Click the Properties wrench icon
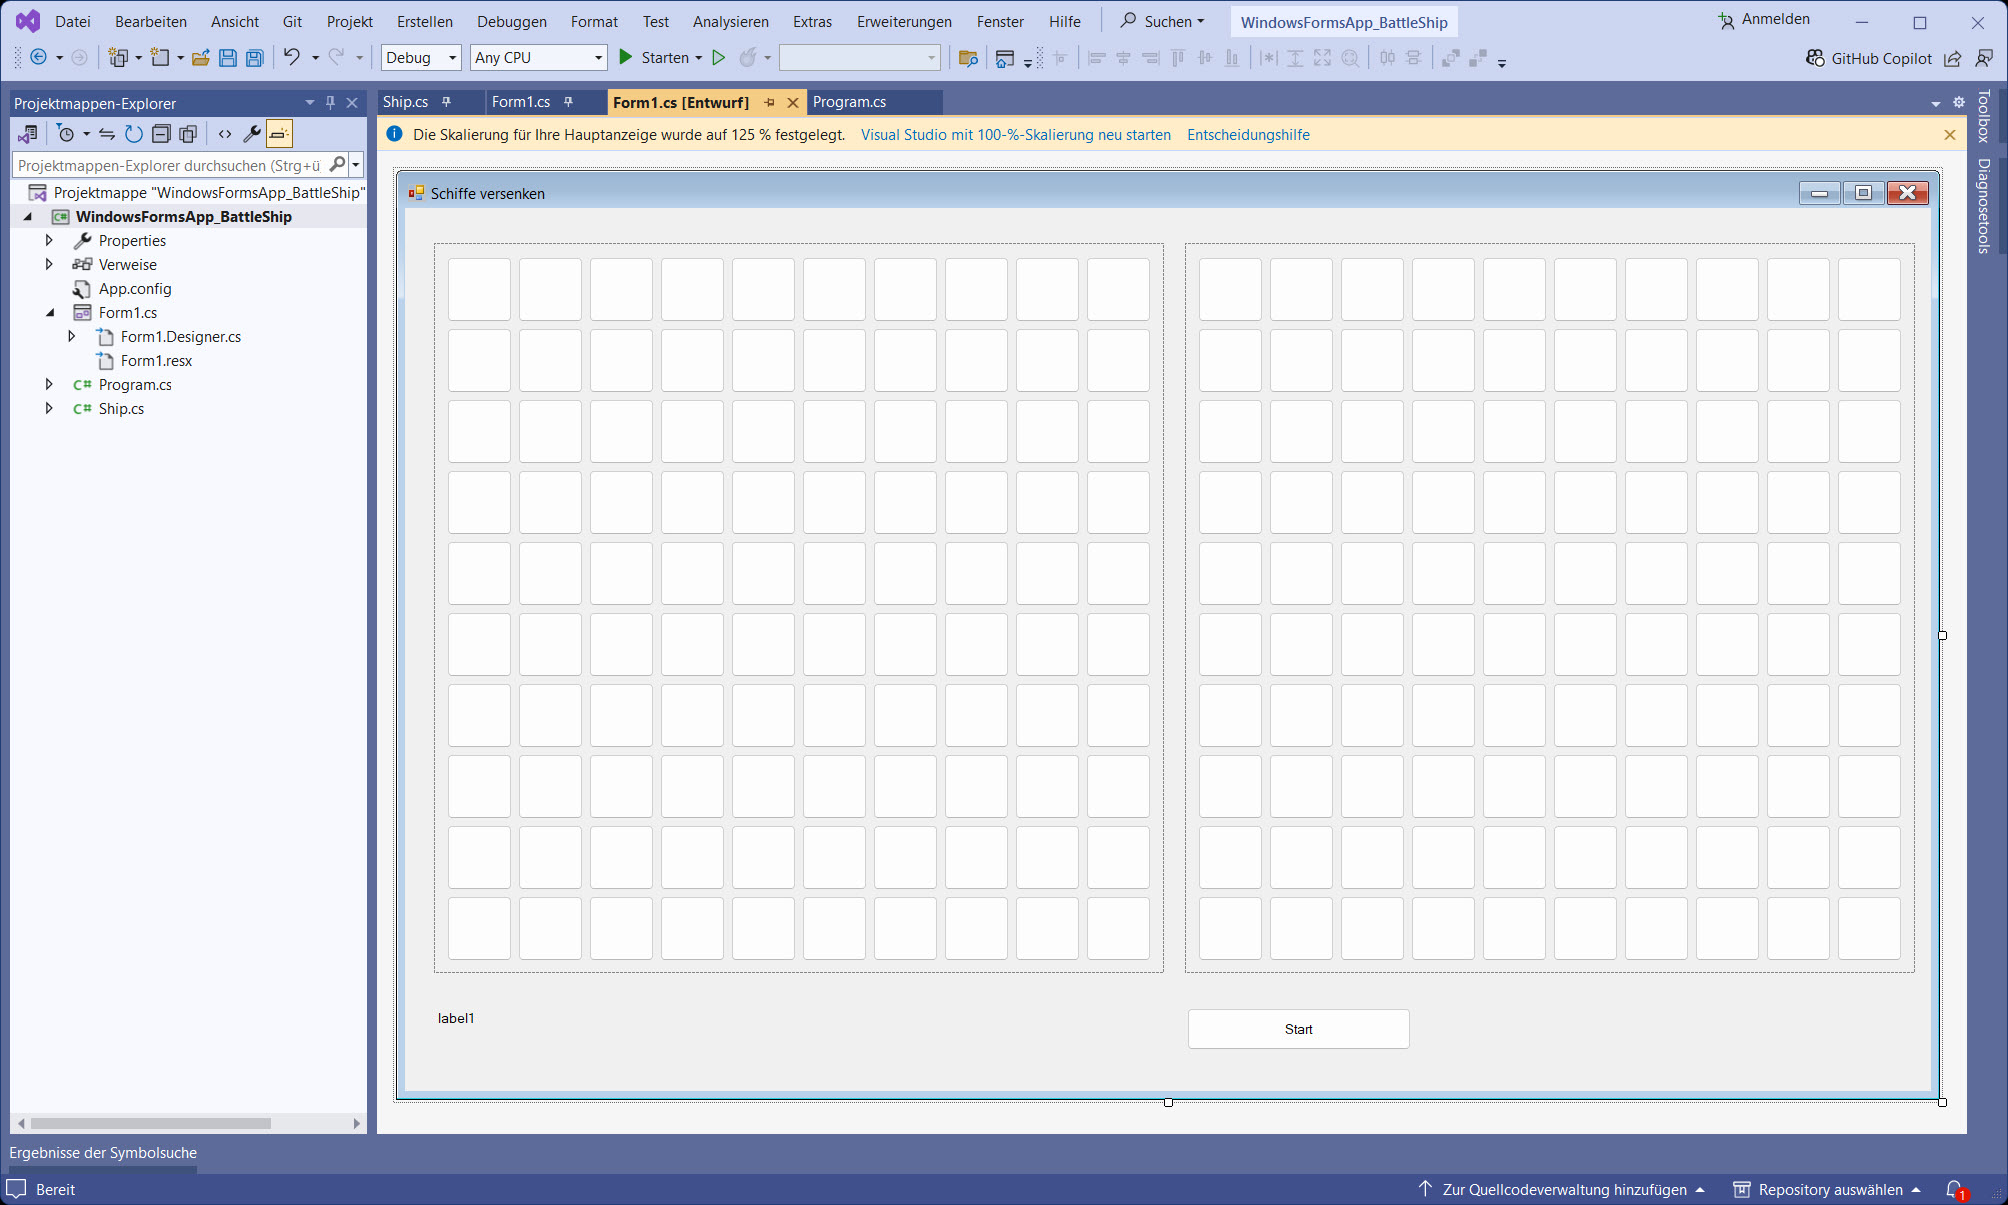This screenshot has height=1205, width=2008. (x=252, y=134)
